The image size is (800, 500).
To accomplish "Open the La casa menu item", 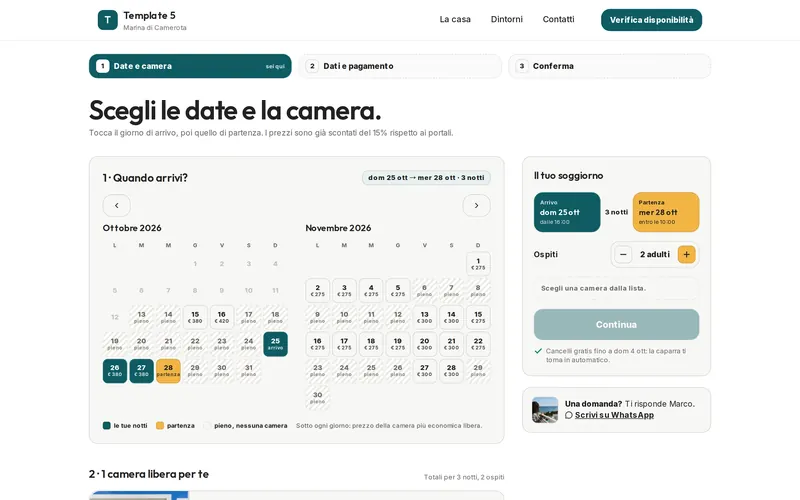I will click(x=455, y=19).
